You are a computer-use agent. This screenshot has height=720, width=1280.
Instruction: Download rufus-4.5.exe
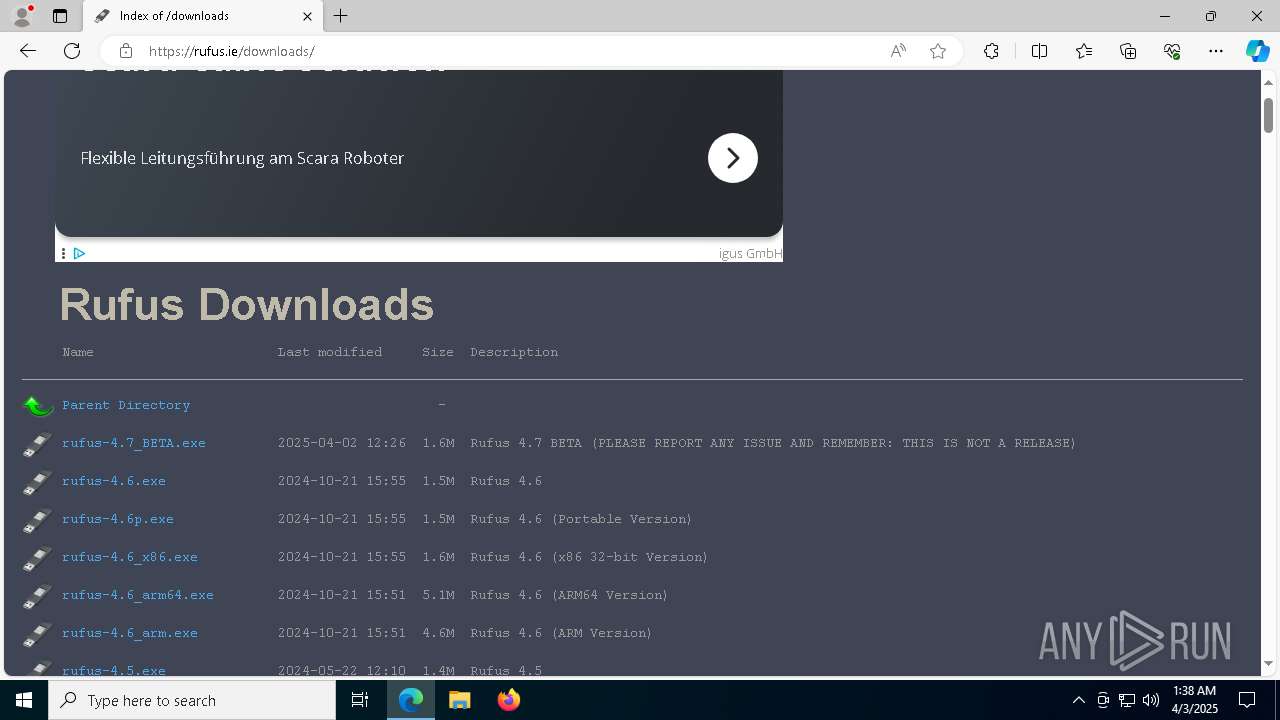[x=114, y=670]
